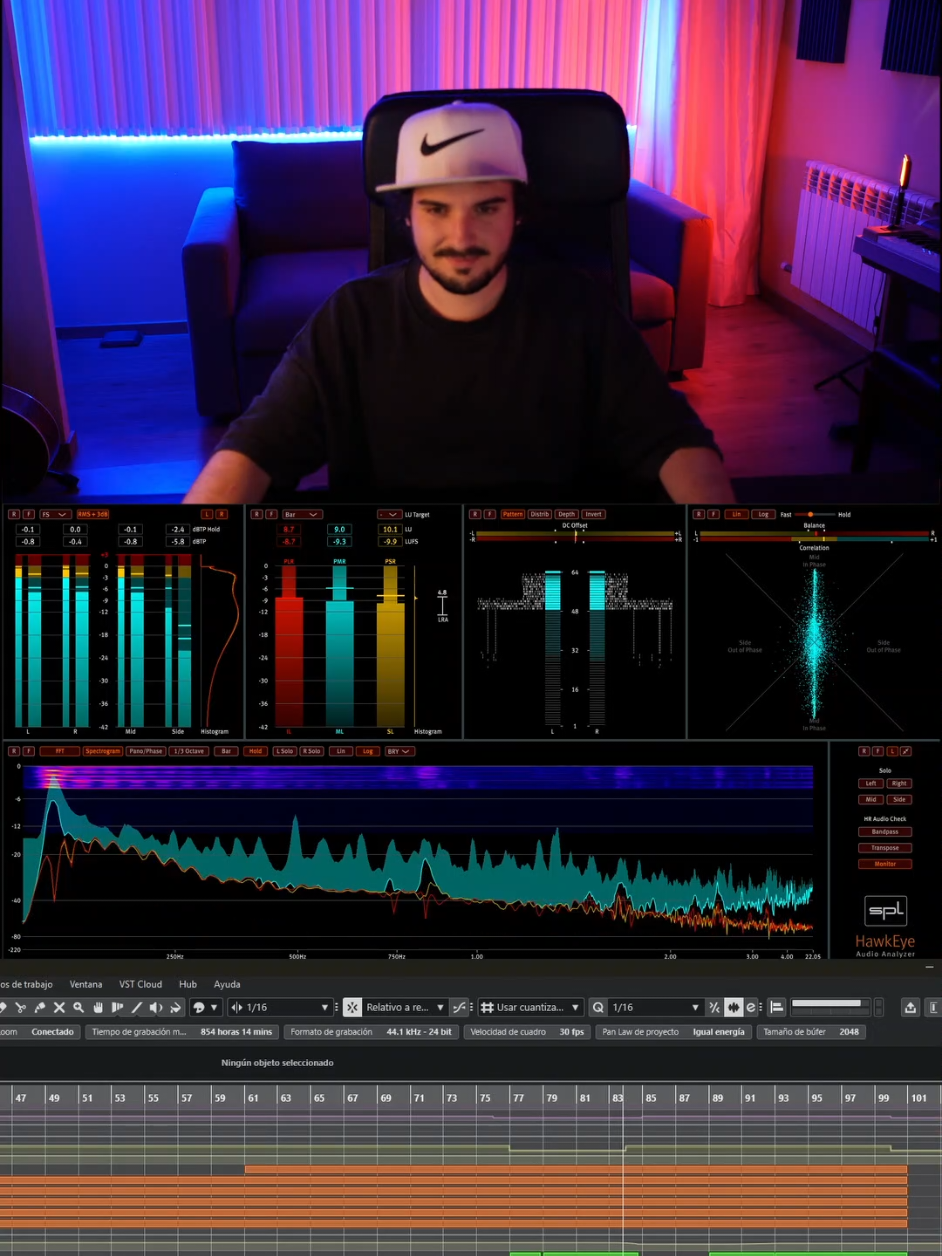Select the draw pencil tool
Image resolution: width=942 pixels, height=1256 pixels.
tap(136, 1007)
